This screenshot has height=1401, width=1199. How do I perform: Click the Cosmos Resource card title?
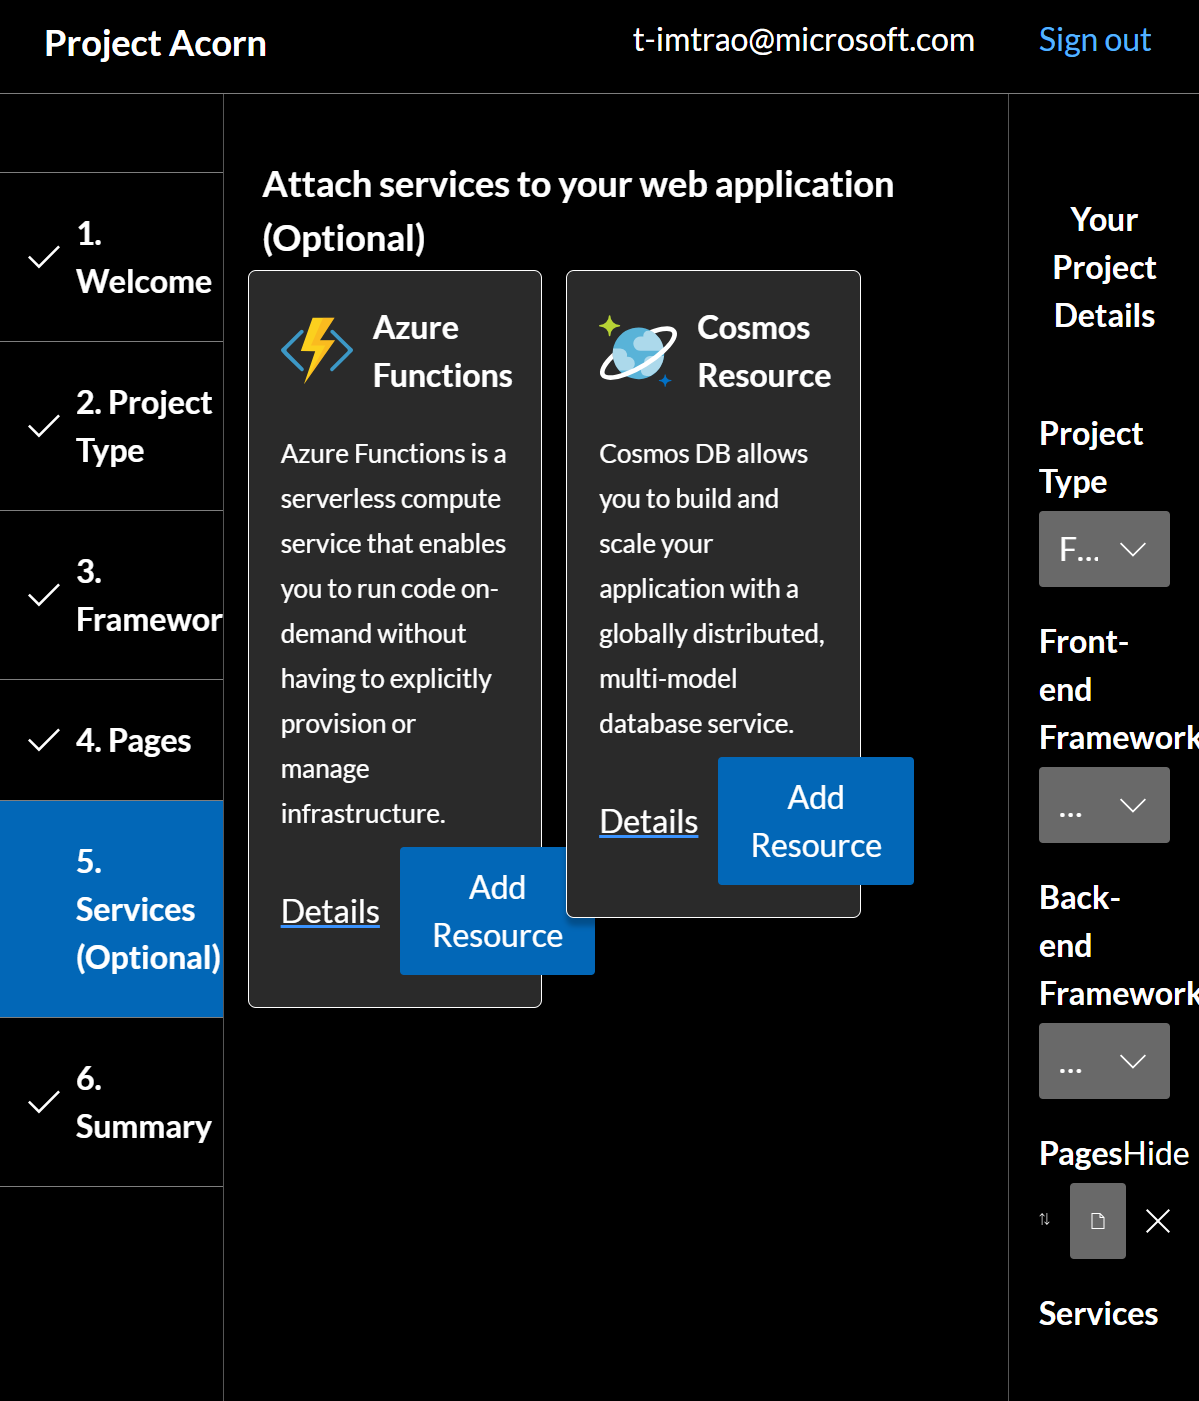pyautogui.click(x=764, y=351)
